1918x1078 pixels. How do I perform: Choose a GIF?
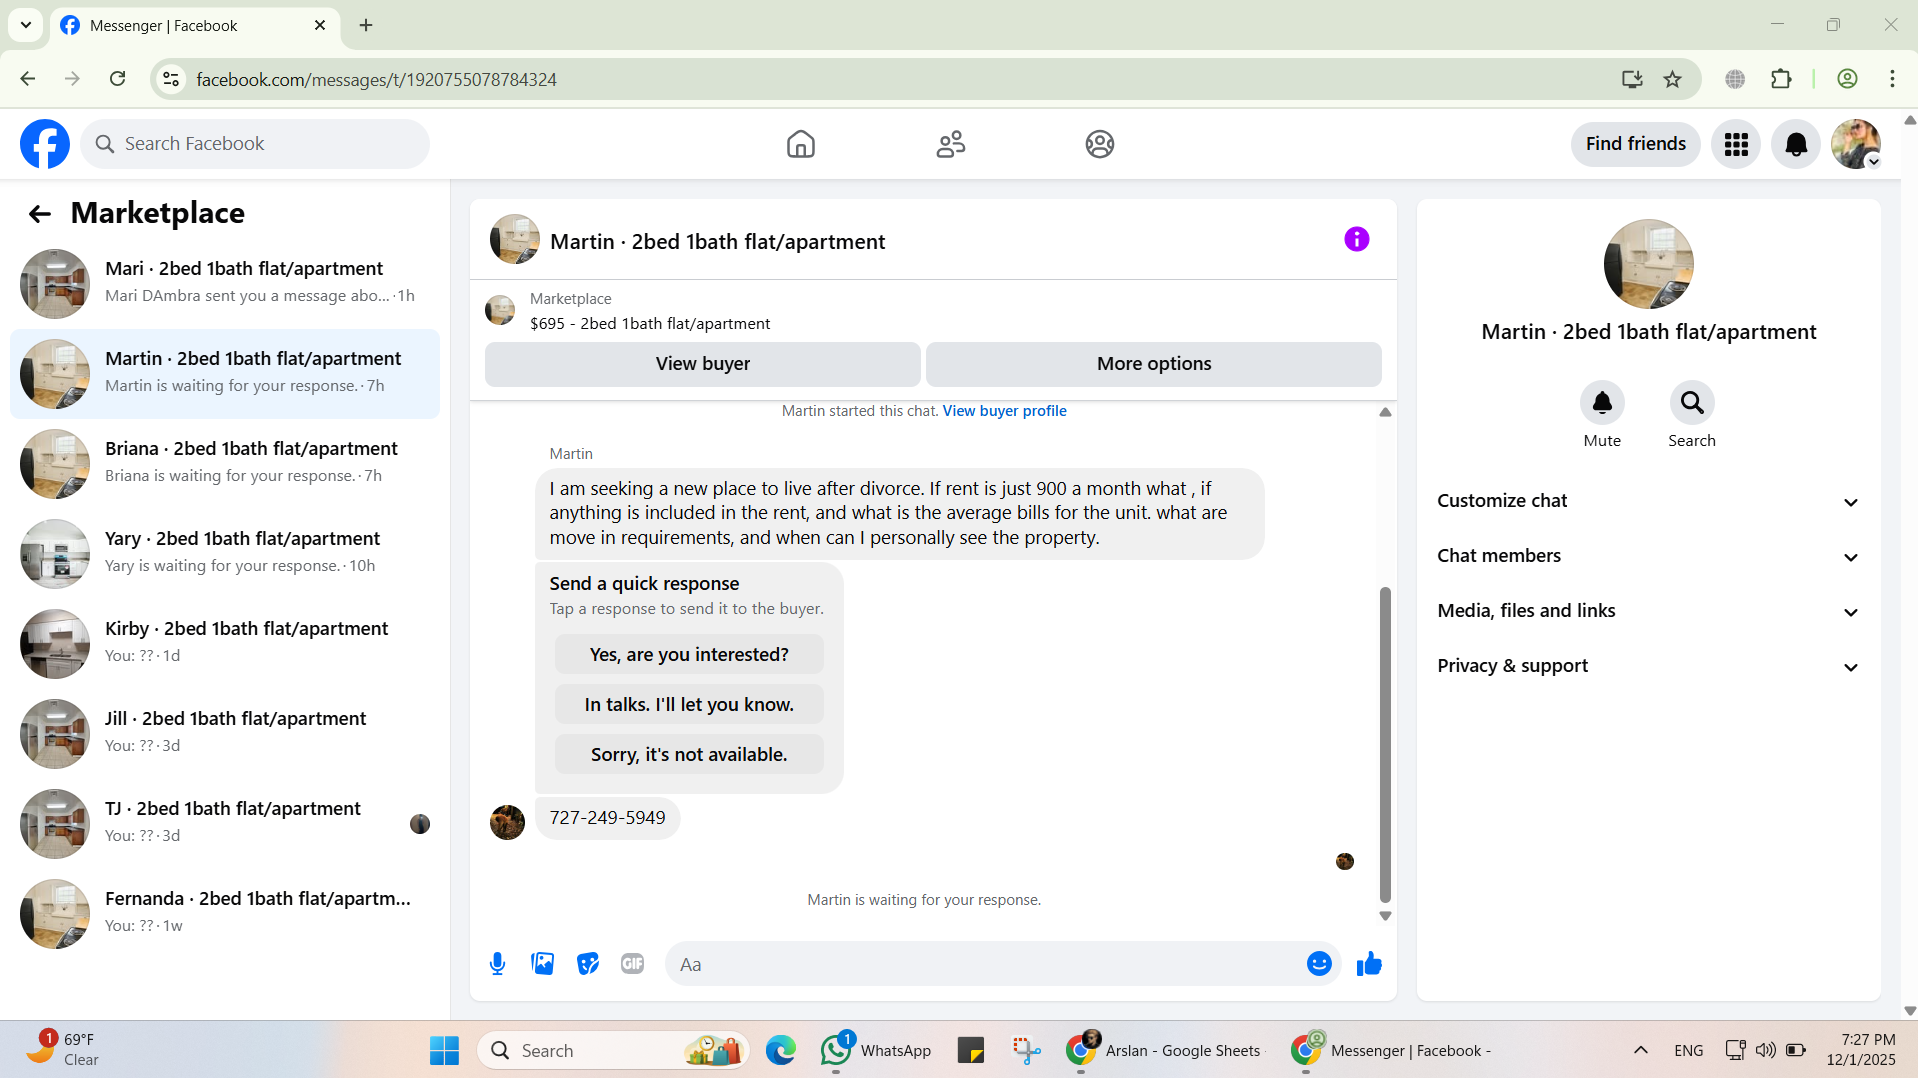[632, 964]
